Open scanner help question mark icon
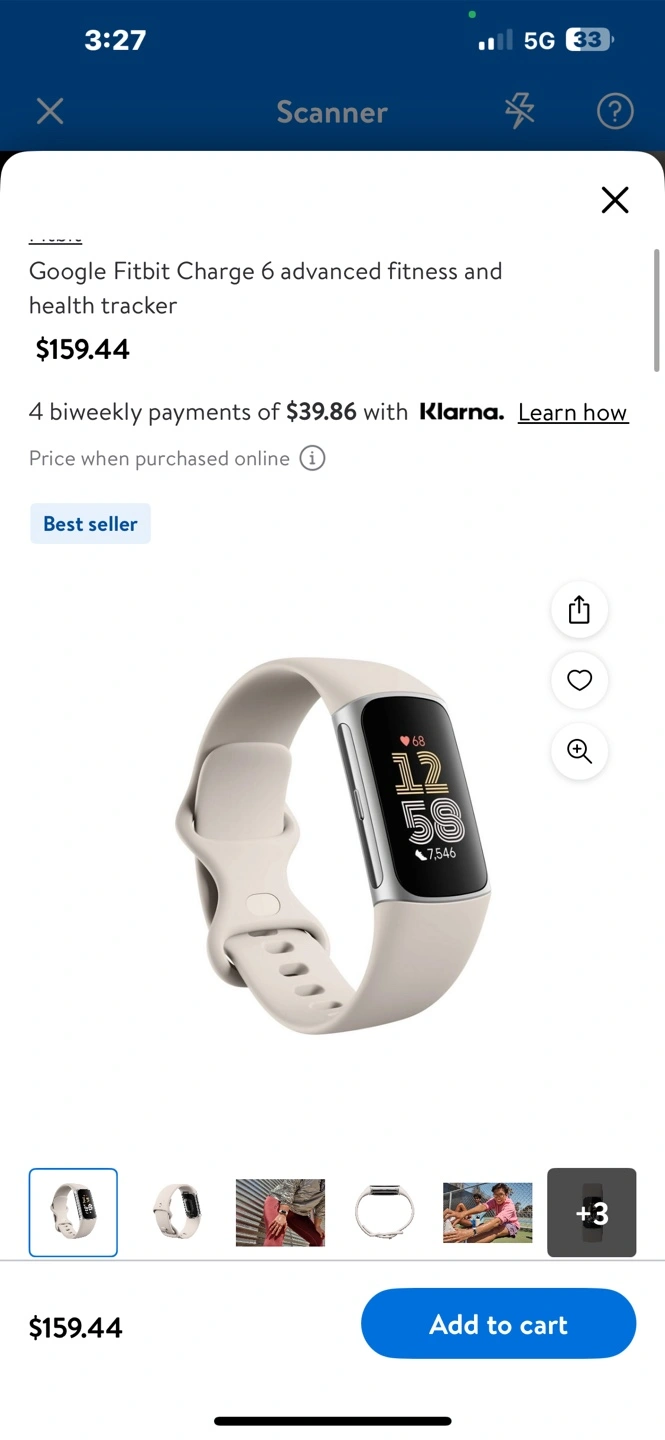Screen dimensions: 665x1440 coord(615,112)
